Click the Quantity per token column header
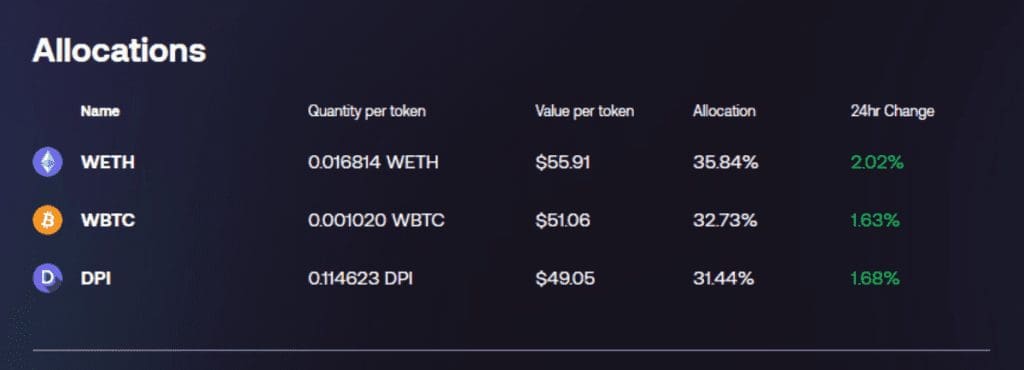 click(366, 112)
